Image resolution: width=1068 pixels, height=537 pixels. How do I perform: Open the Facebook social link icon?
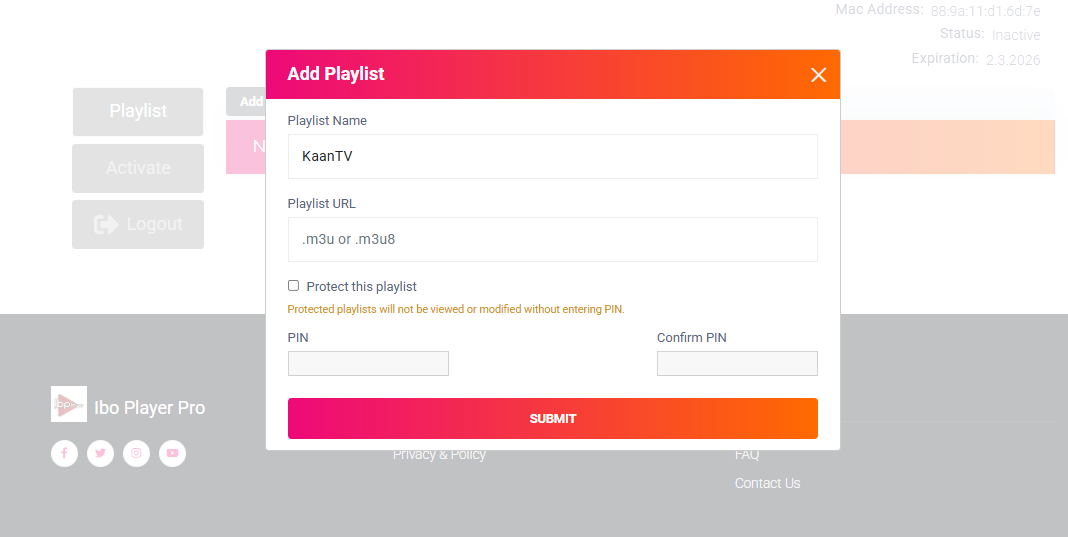click(x=64, y=453)
